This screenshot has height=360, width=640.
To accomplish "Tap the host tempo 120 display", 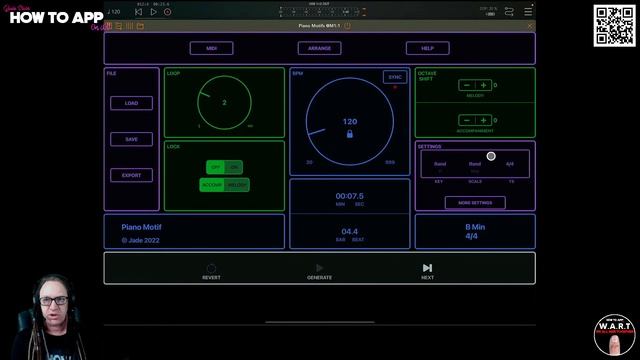I will coord(114,12).
